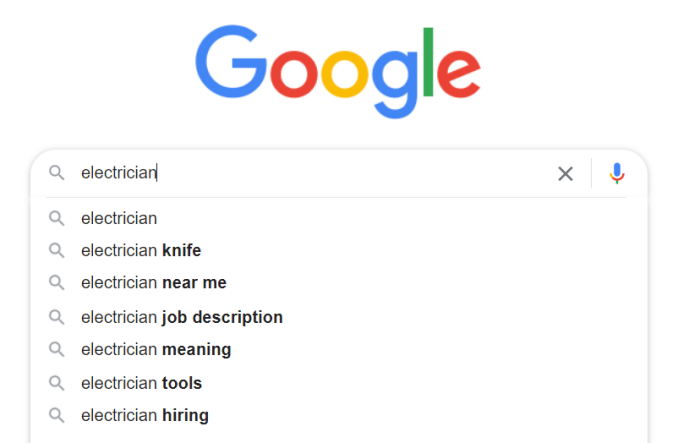Pick the "electrician job description" suggestion
Image resolution: width=689 pixels, height=443 pixels.
(x=339, y=317)
